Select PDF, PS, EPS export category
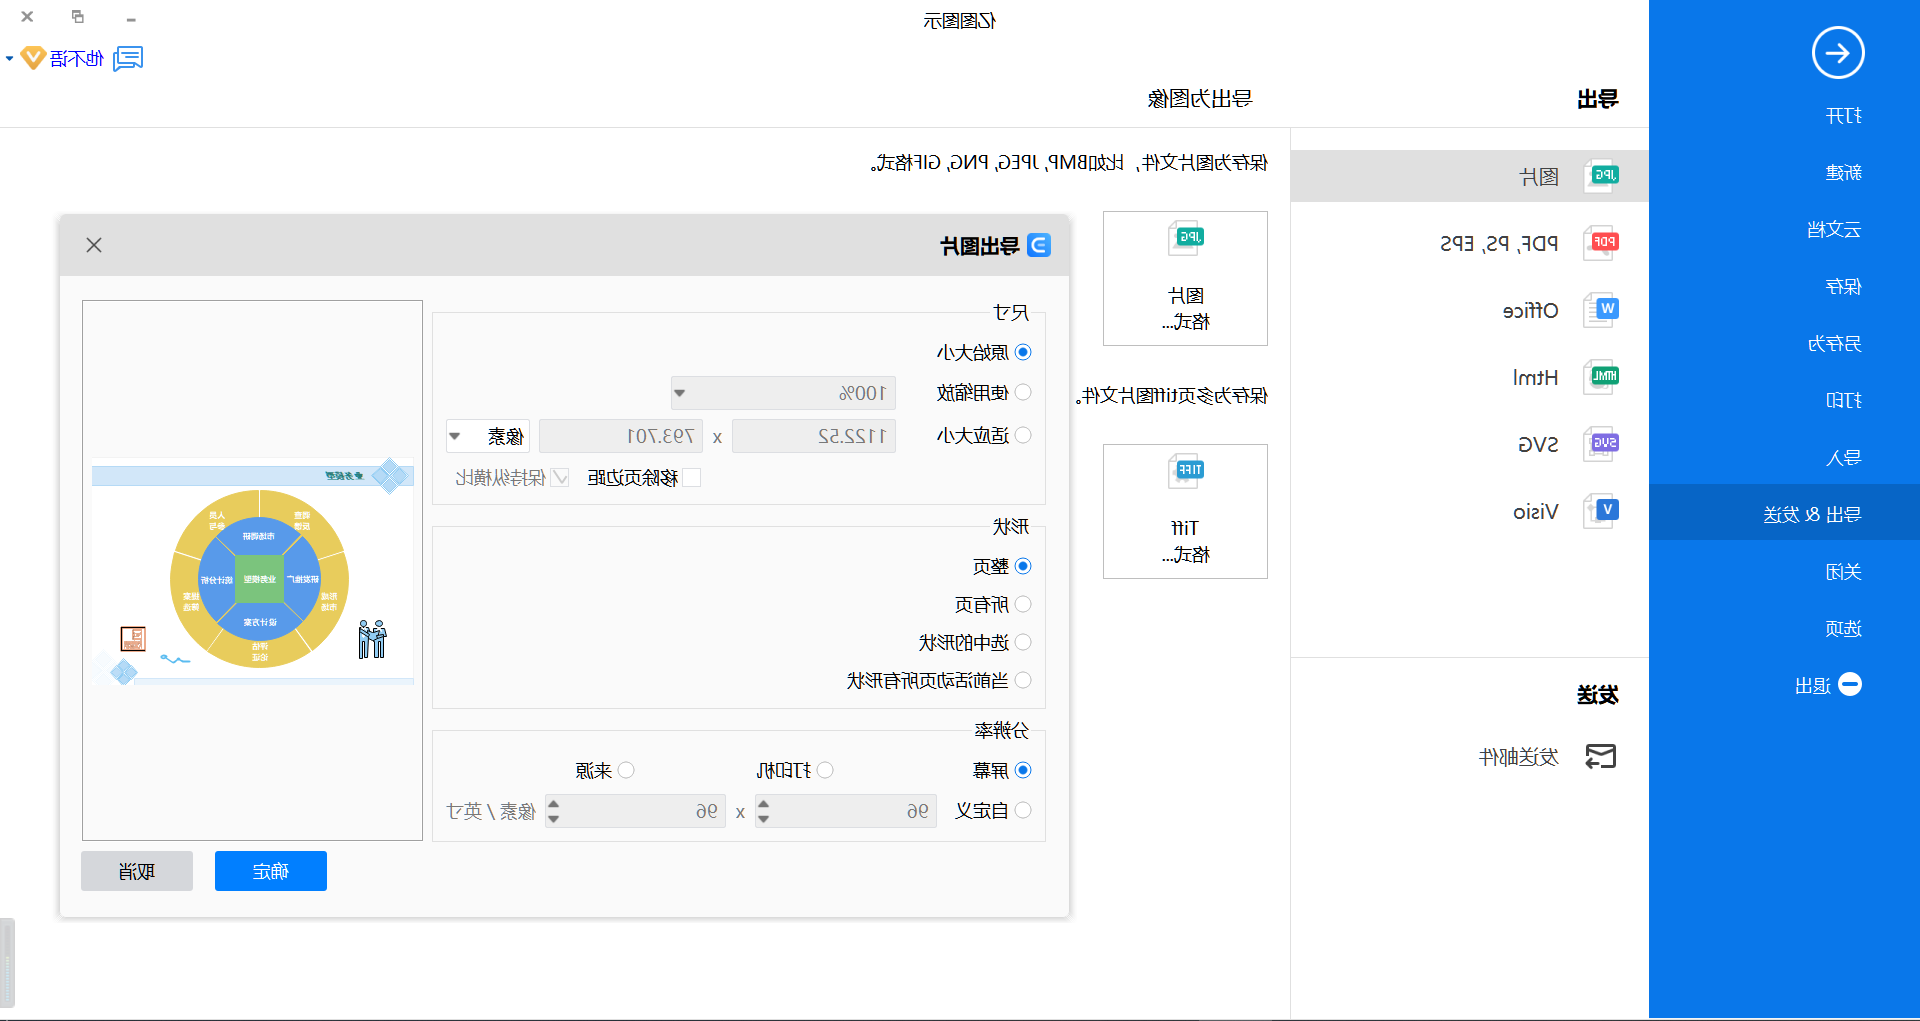This screenshot has width=1920, height=1021. pyautogui.click(x=1469, y=243)
